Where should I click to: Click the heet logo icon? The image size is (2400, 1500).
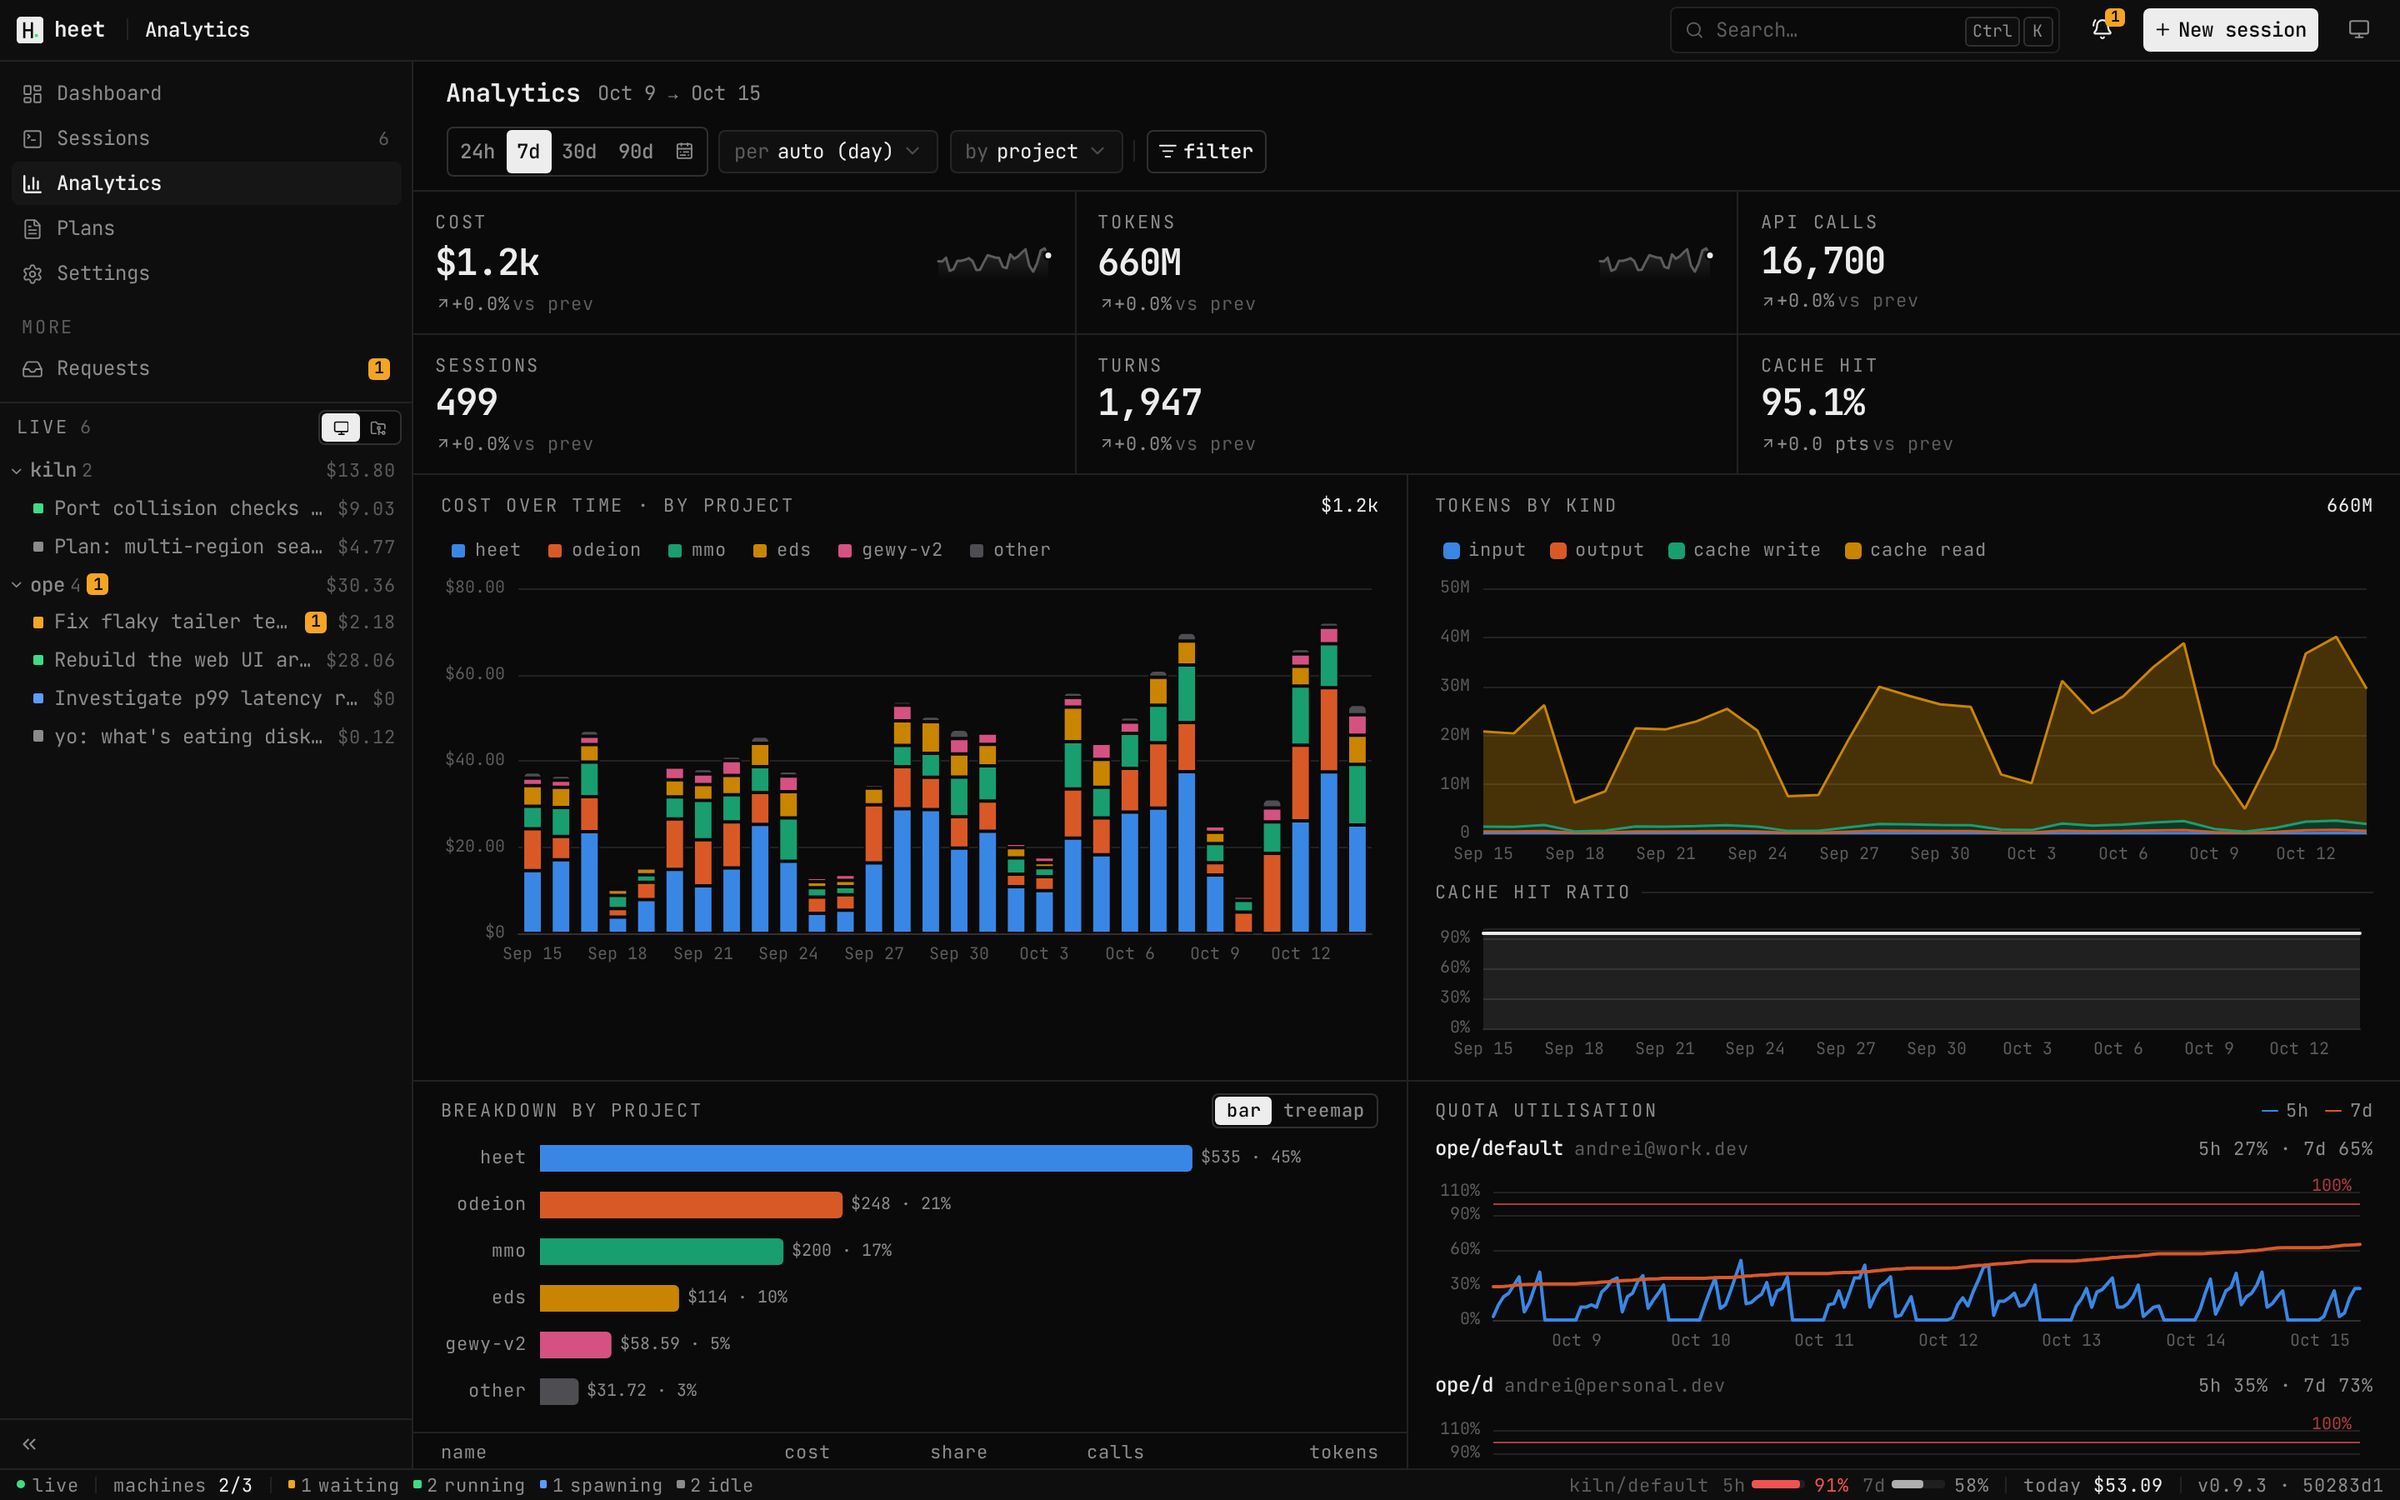click(x=30, y=30)
